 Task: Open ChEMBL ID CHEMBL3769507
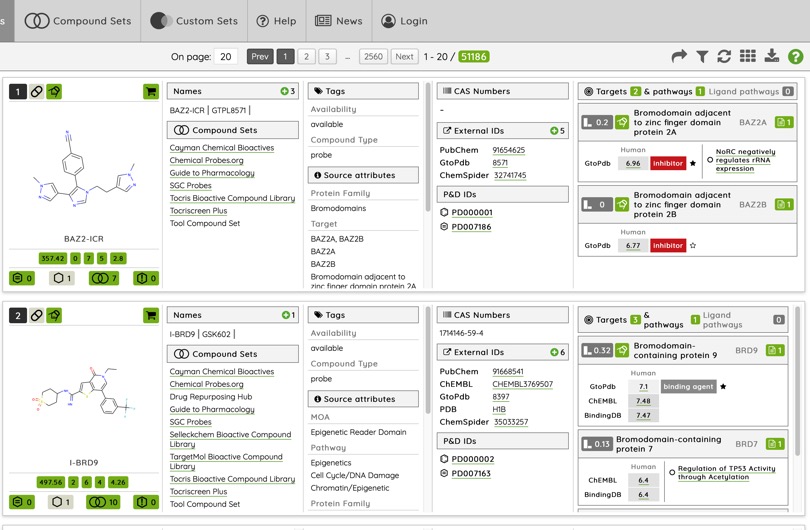click(522, 384)
